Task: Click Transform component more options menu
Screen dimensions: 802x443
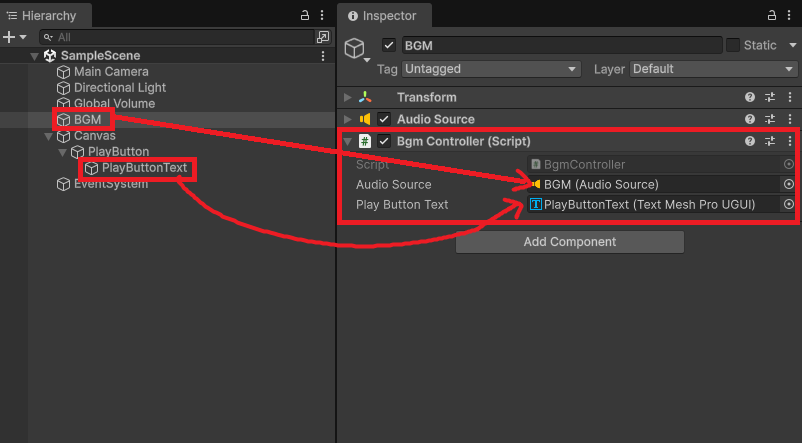Action: click(790, 97)
